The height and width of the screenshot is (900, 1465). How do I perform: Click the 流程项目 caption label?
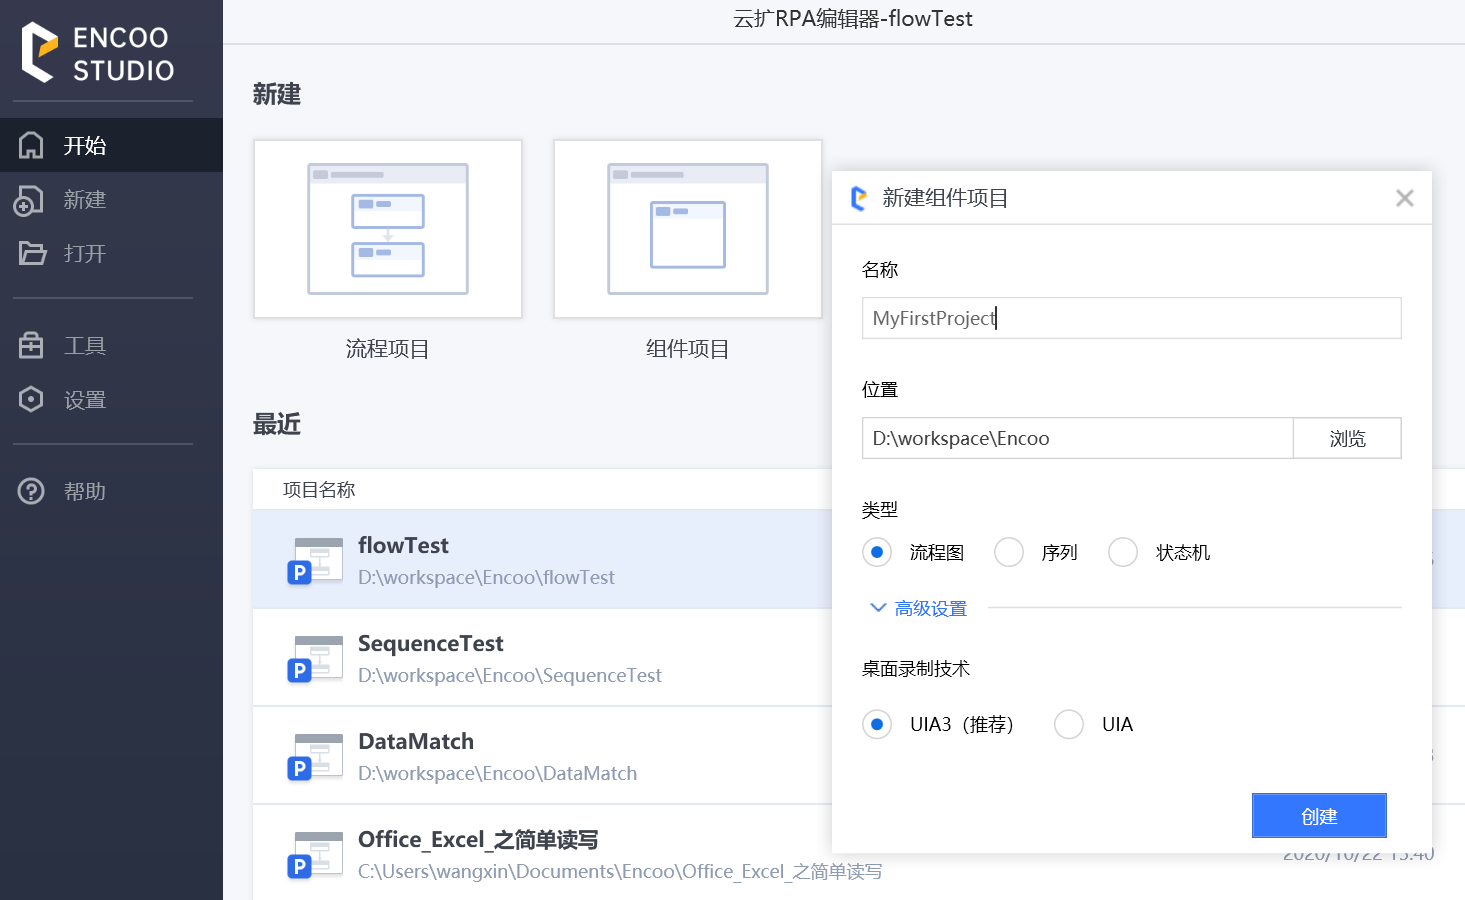pos(388,349)
